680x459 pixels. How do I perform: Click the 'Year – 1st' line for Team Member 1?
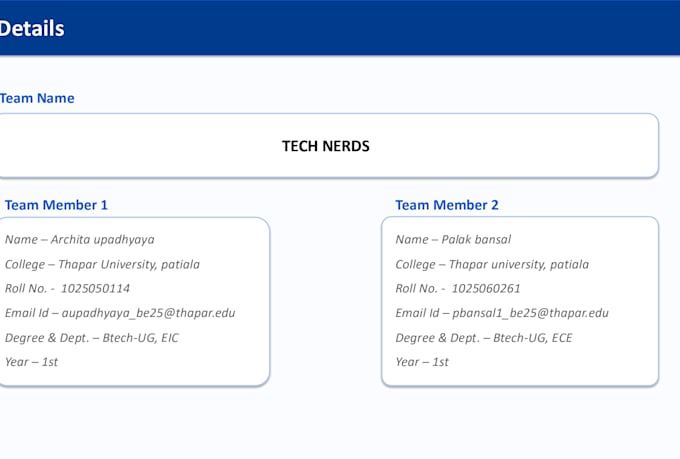click(31, 362)
